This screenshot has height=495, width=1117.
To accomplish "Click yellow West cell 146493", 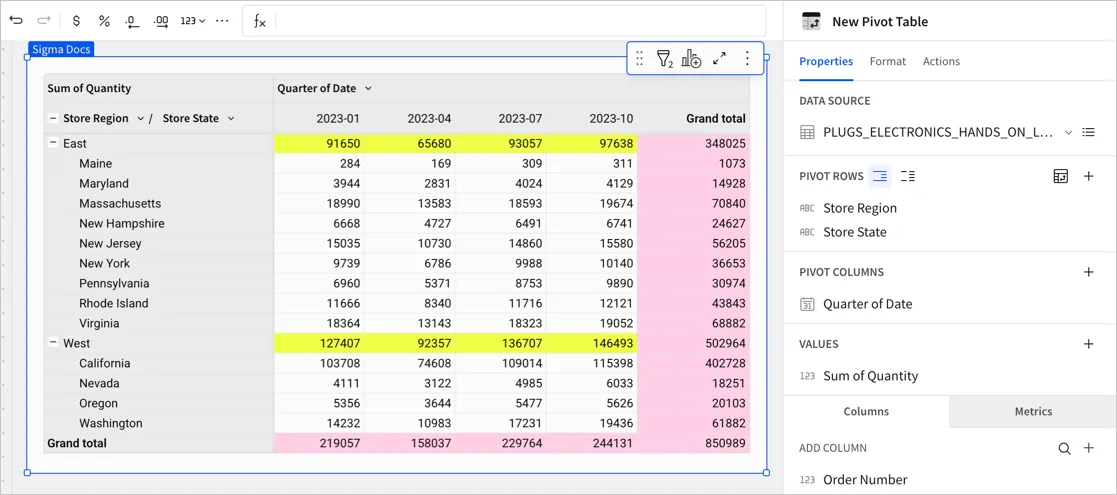I will (592, 343).
